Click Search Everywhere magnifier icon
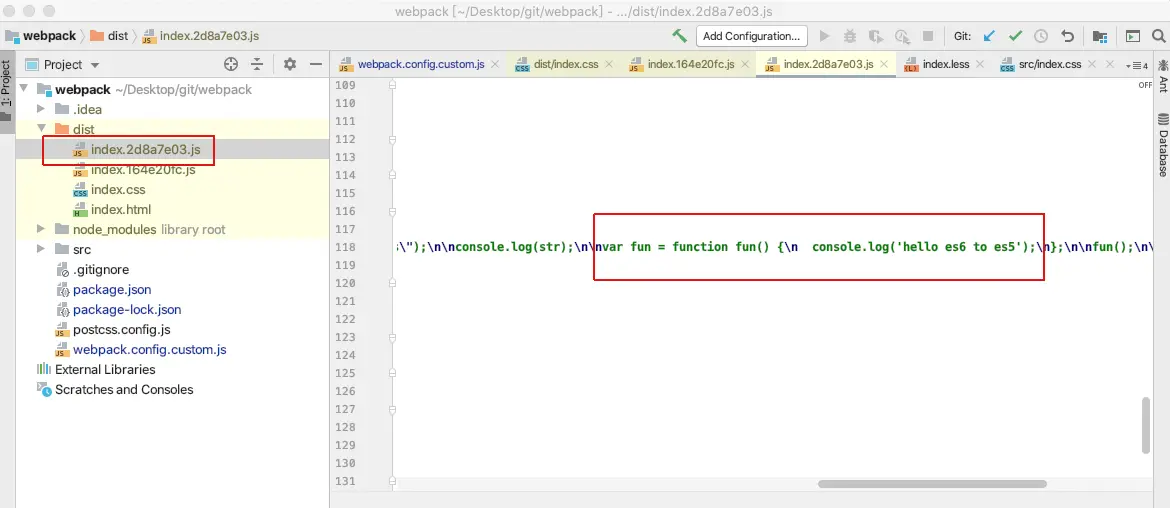Image resolution: width=1170 pixels, height=508 pixels. [x=1158, y=36]
